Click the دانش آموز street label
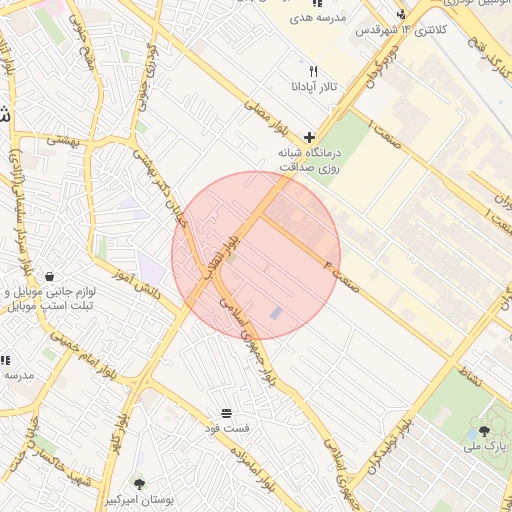This screenshot has width=512, height=512. click(136, 284)
